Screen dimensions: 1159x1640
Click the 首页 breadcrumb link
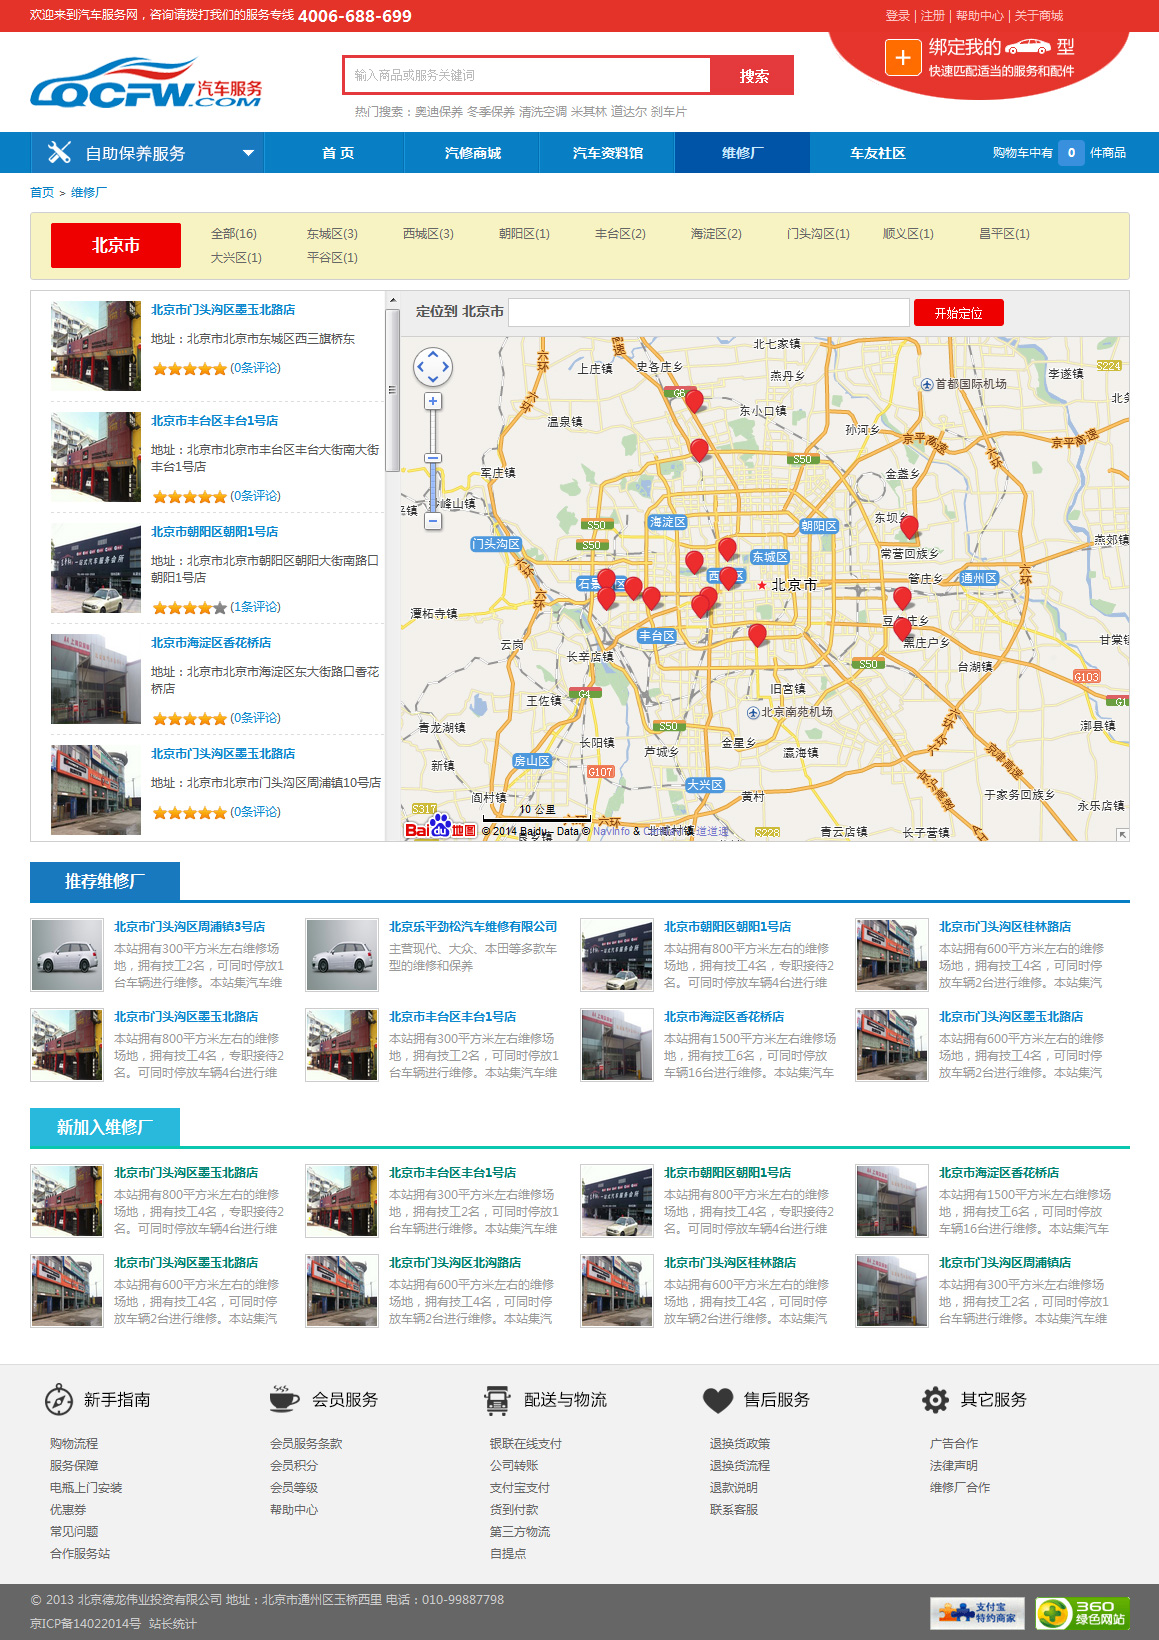click(42, 193)
